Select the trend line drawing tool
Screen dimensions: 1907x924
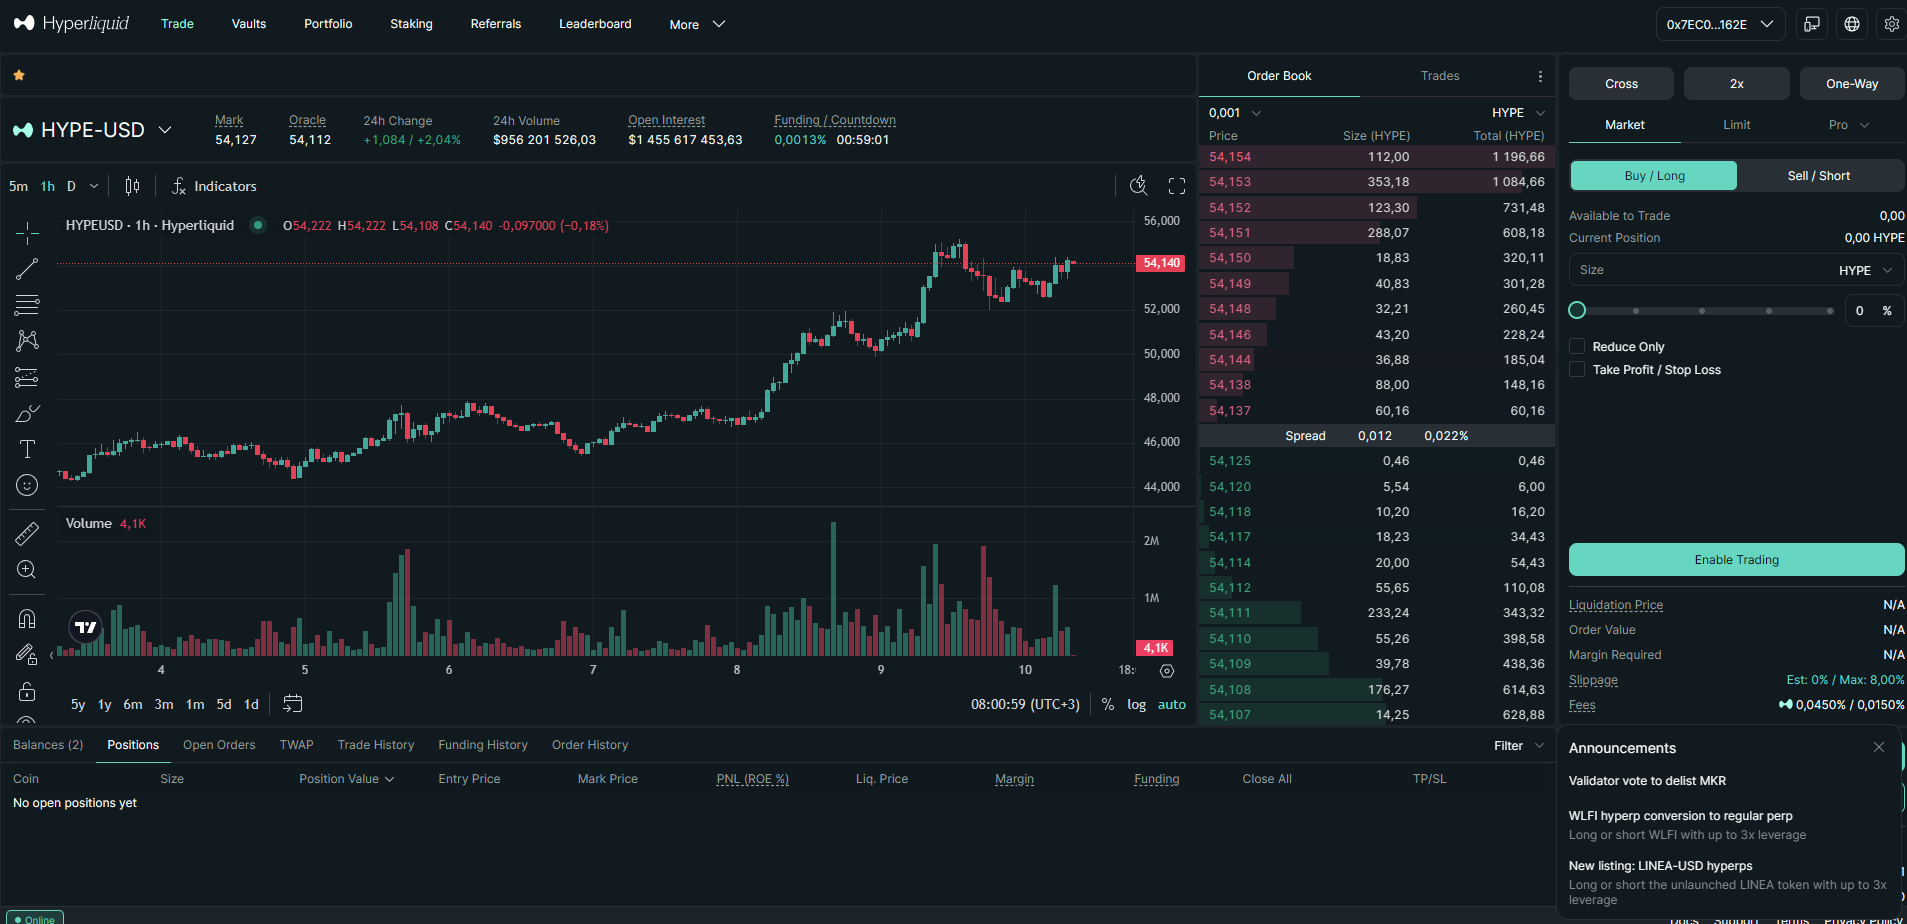pos(27,269)
